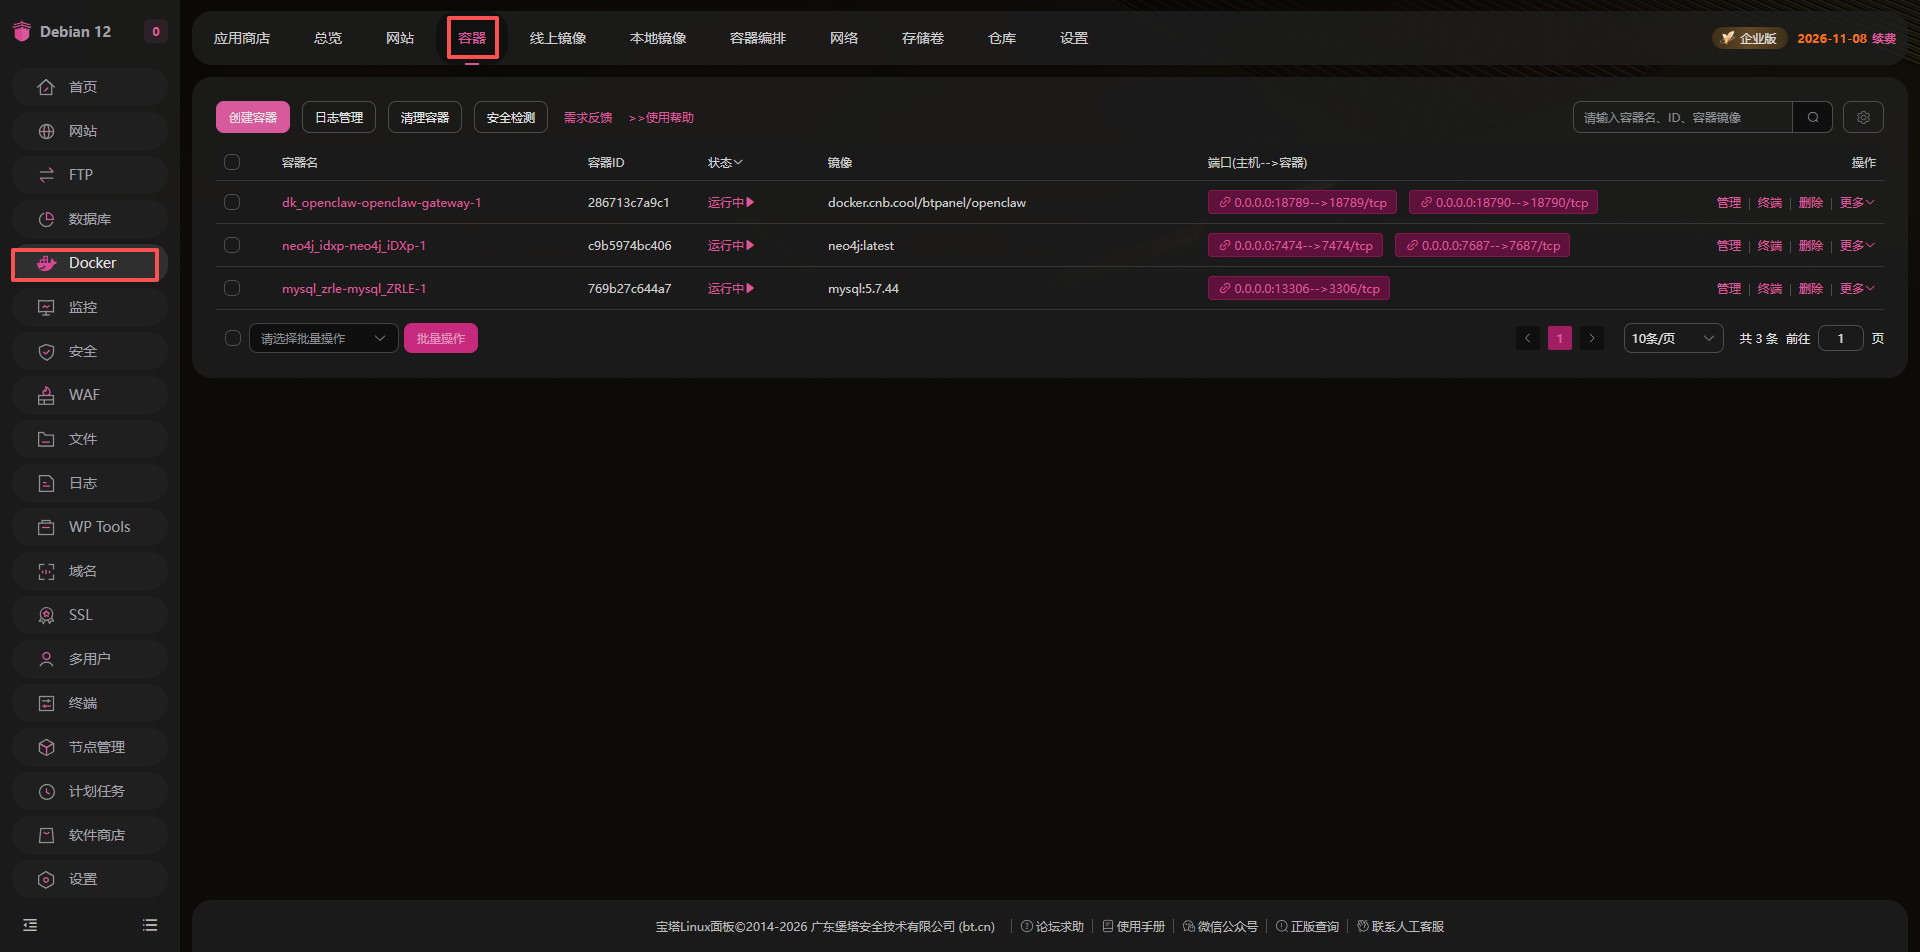Image resolution: width=1920 pixels, height=952 pixels.
Task: Click the Docker whale sidebar icon
Action: [47, 263]
